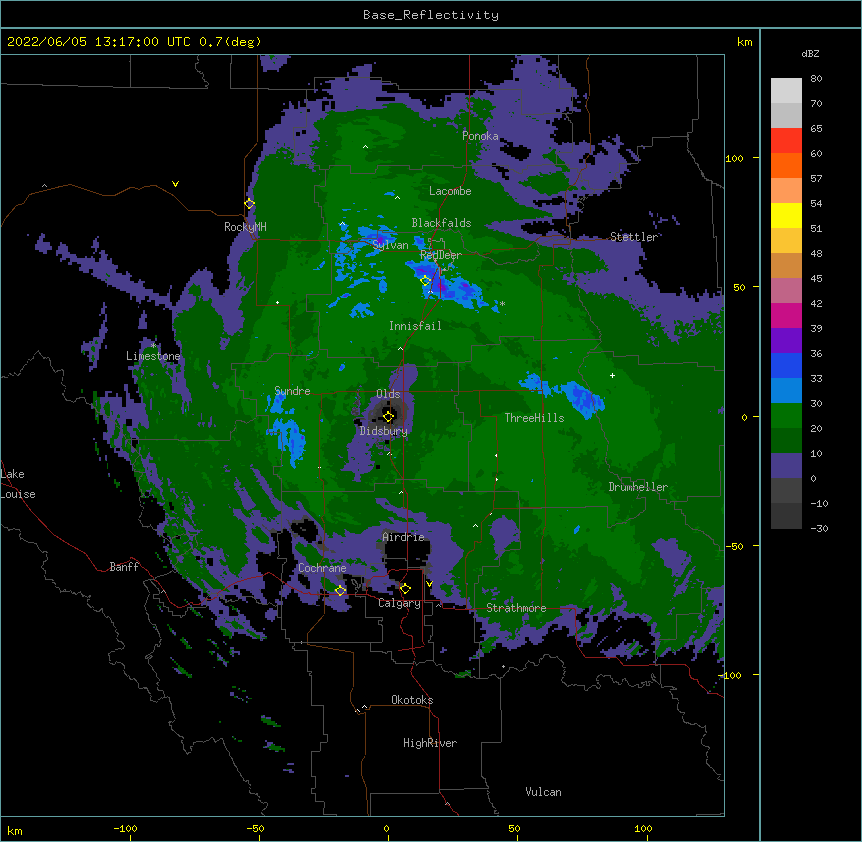Screen dimensions: 862x842
Task: Click the Base_Reflectivity title text
Action: coord(431,15)
